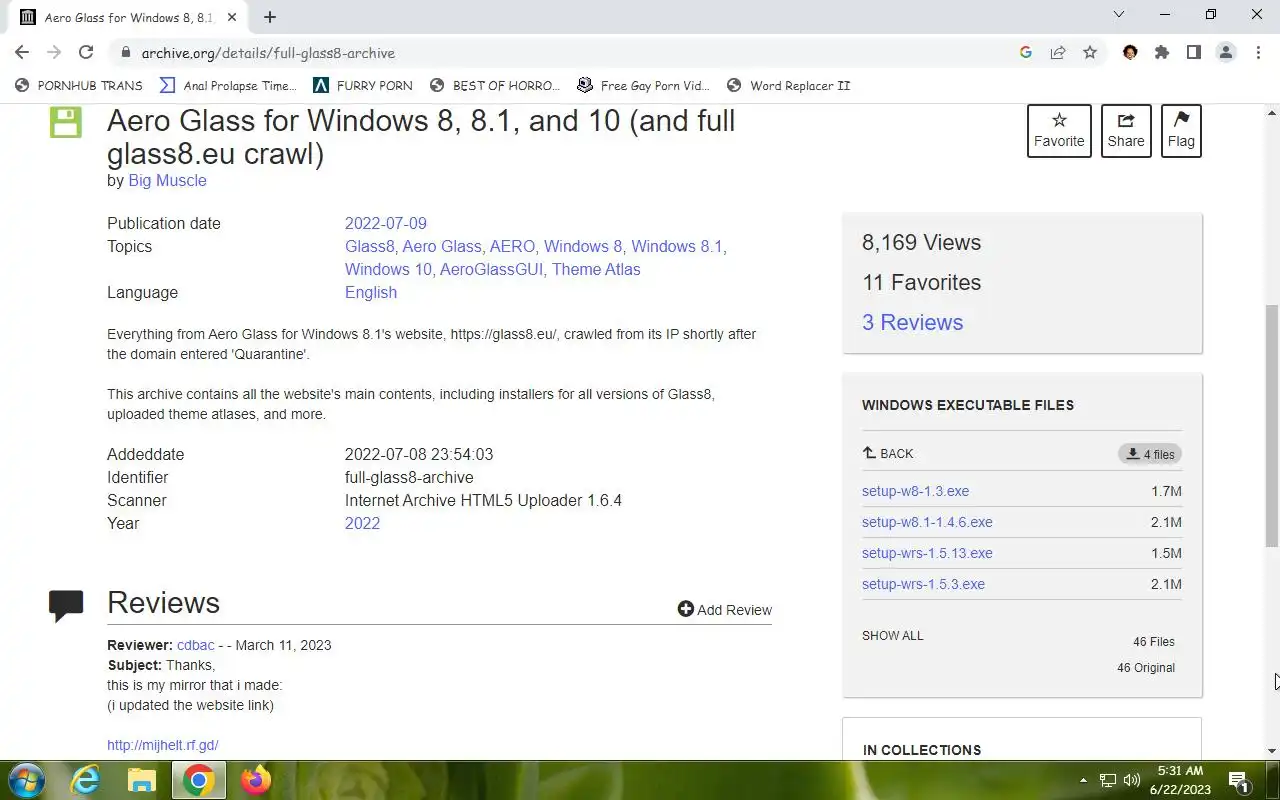Click the Google icon in the address bar
Viewport: 1280px width, 800px height.
click(1026, 53)
